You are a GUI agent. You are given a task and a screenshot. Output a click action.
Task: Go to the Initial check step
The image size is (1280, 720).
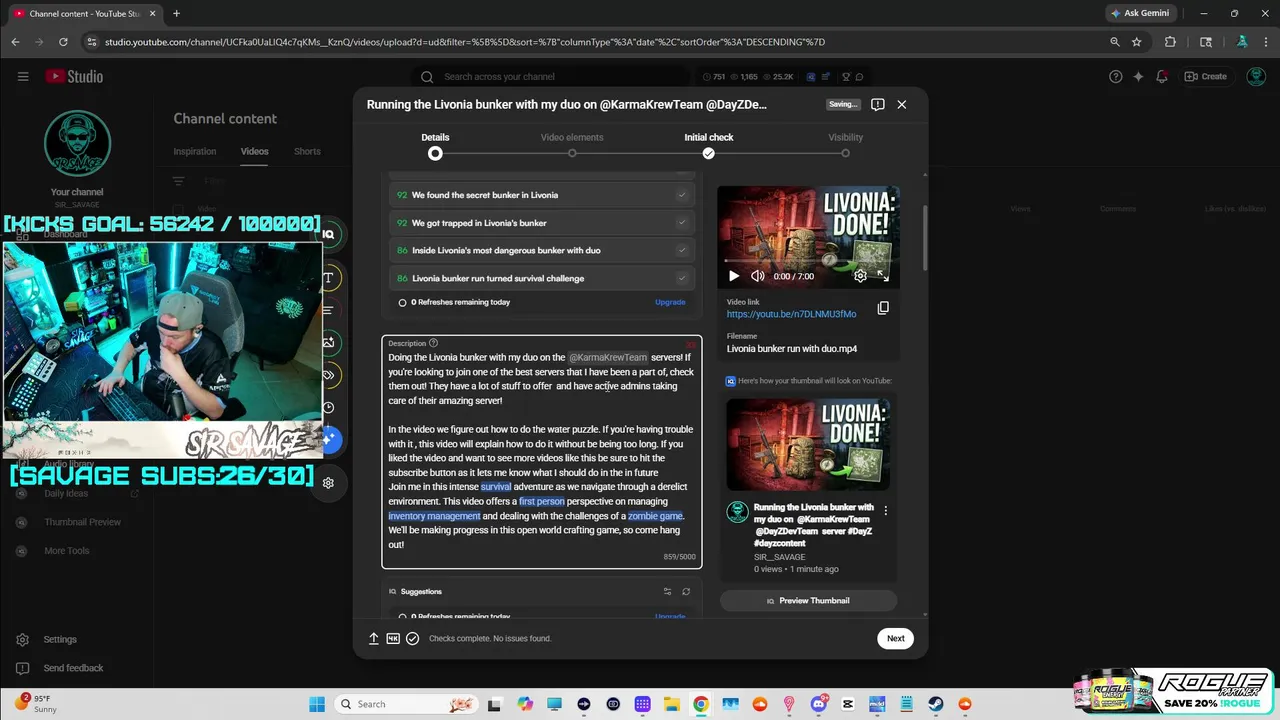tap(709, 145)
